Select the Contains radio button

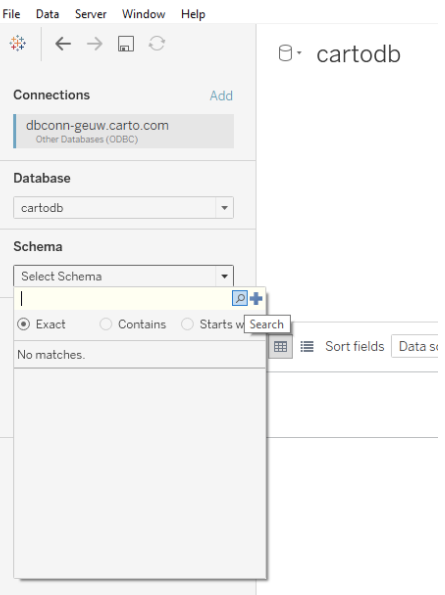click(106, 324)
